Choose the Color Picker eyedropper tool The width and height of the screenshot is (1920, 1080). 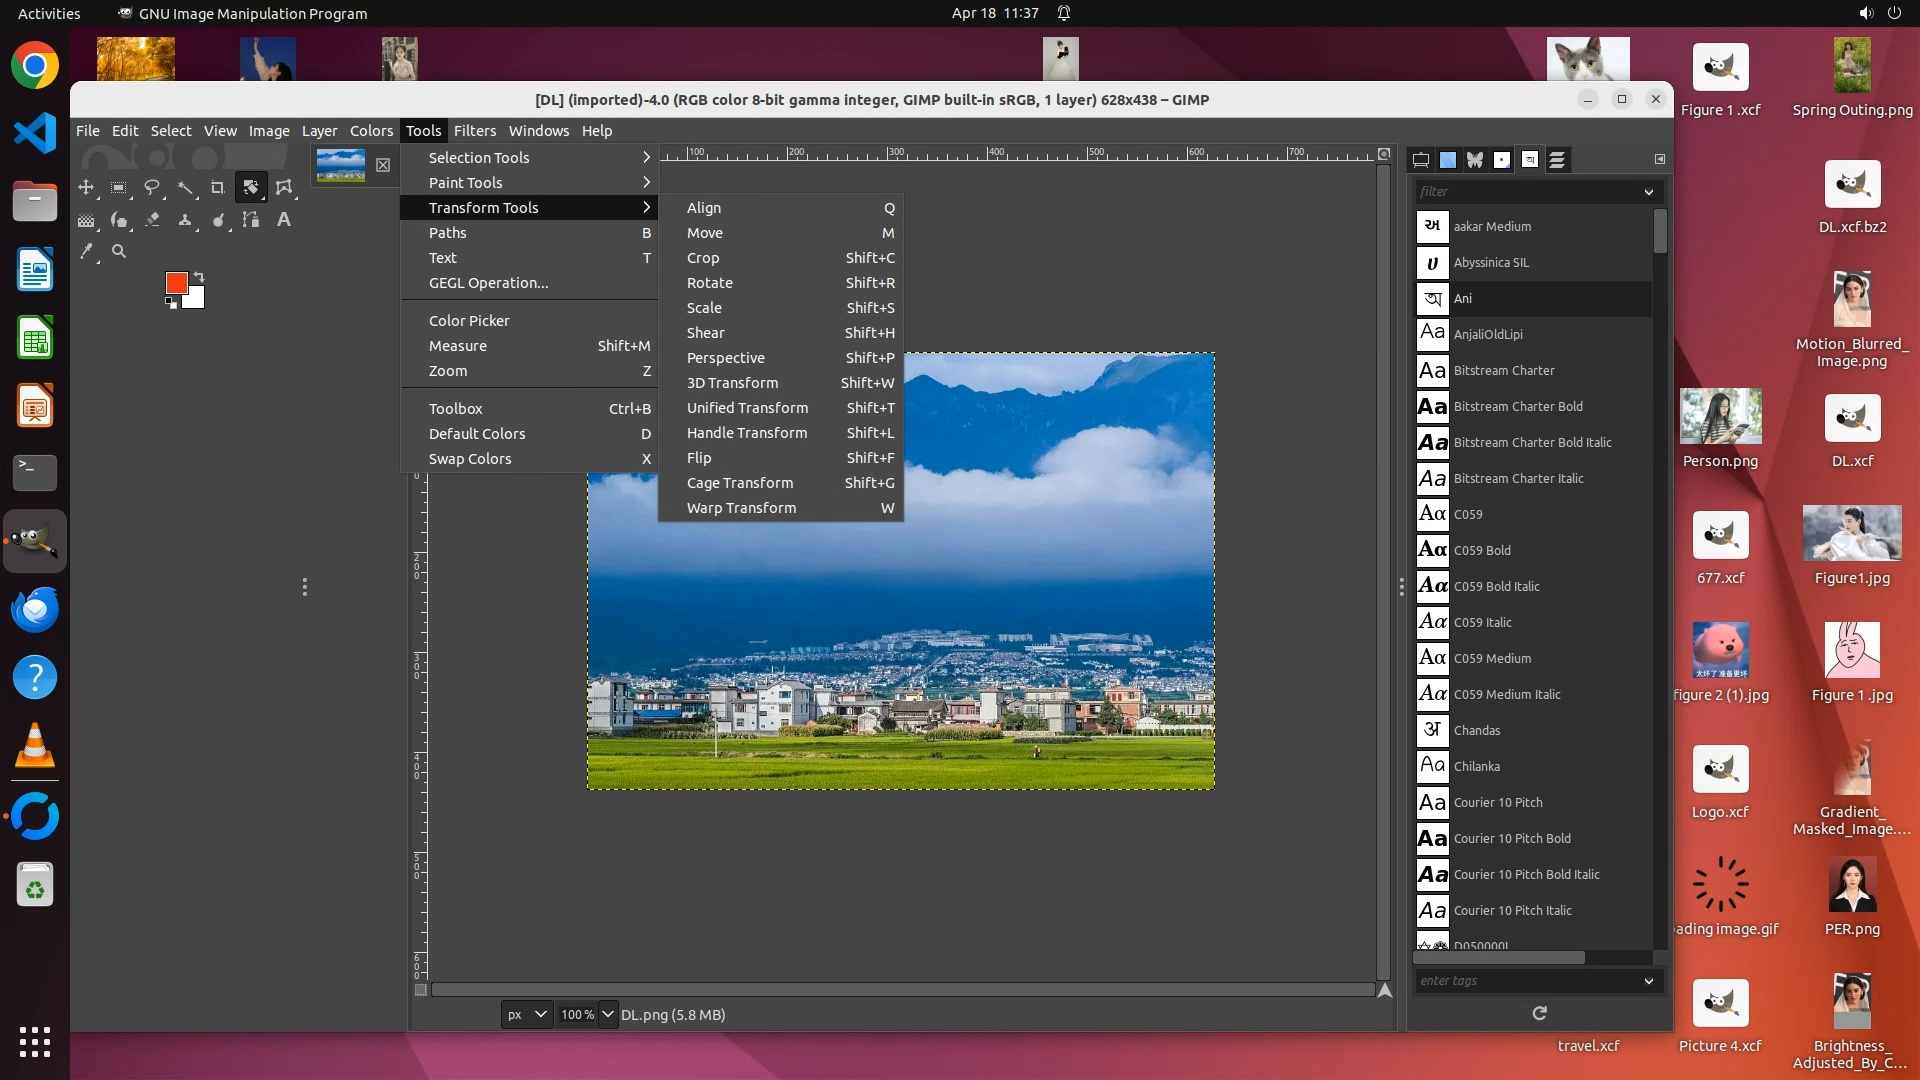[x=87, y=252]
